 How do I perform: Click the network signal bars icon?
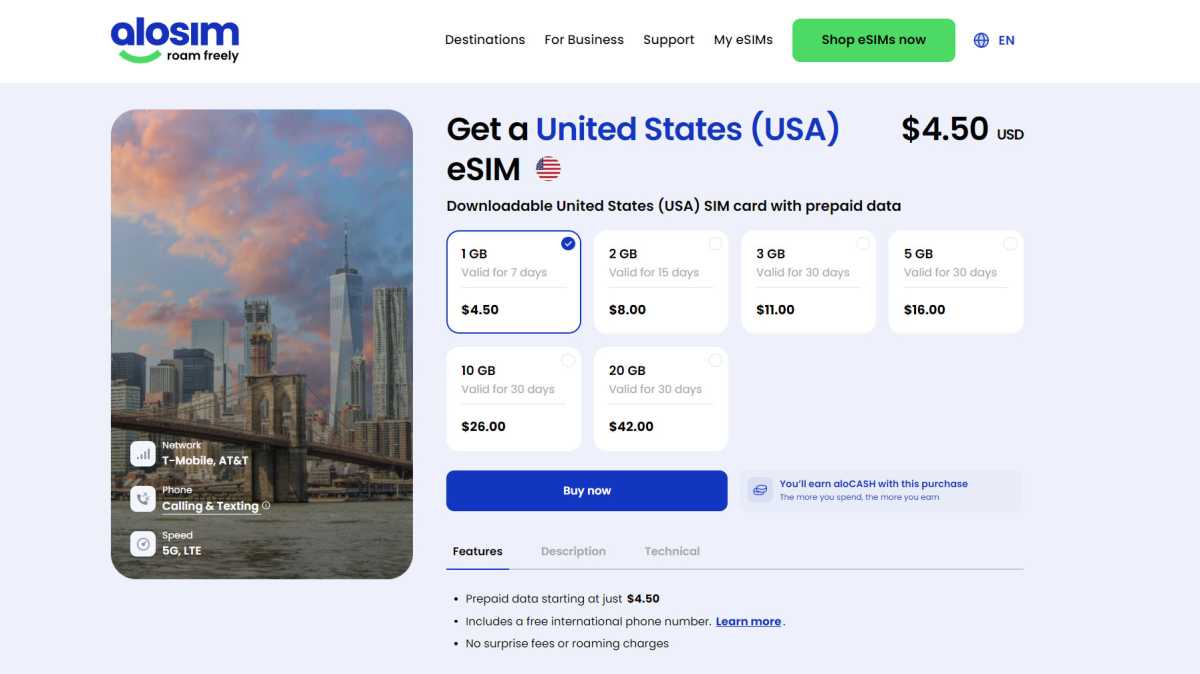click(x=143, y=454)
